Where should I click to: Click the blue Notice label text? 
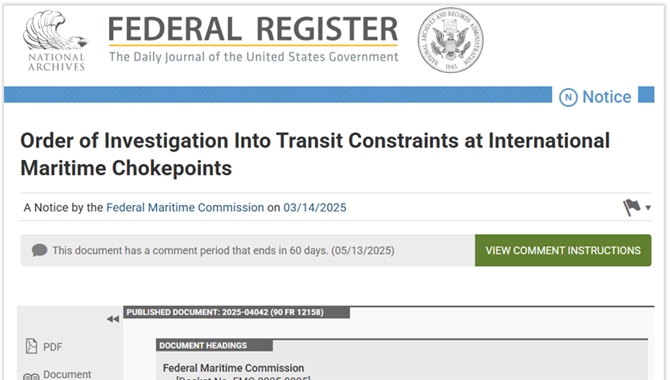607,97
